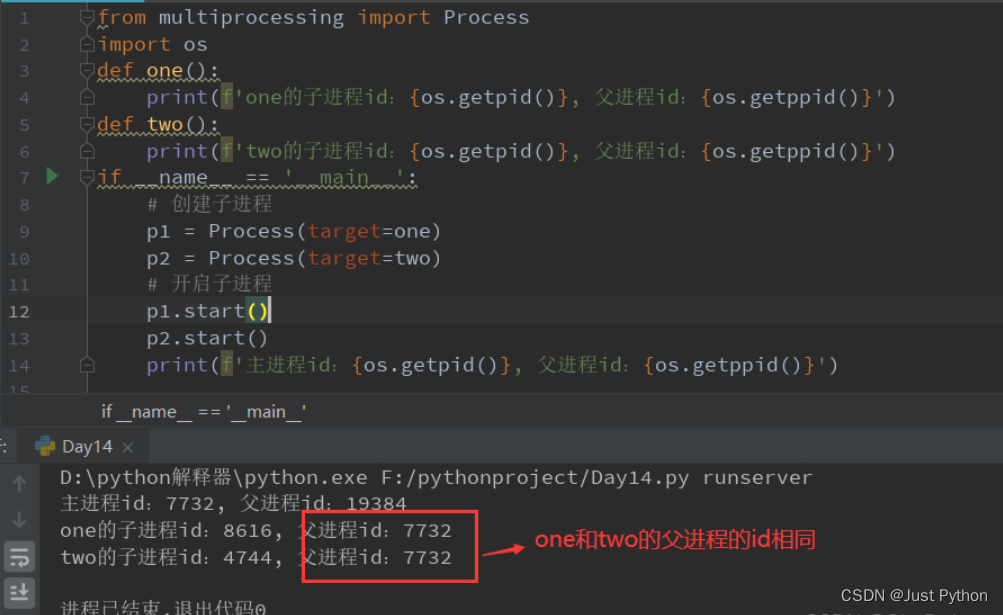Click line number 12 in gutter
The height and width of the screenshot is (615, 1003).
[19, 312]
